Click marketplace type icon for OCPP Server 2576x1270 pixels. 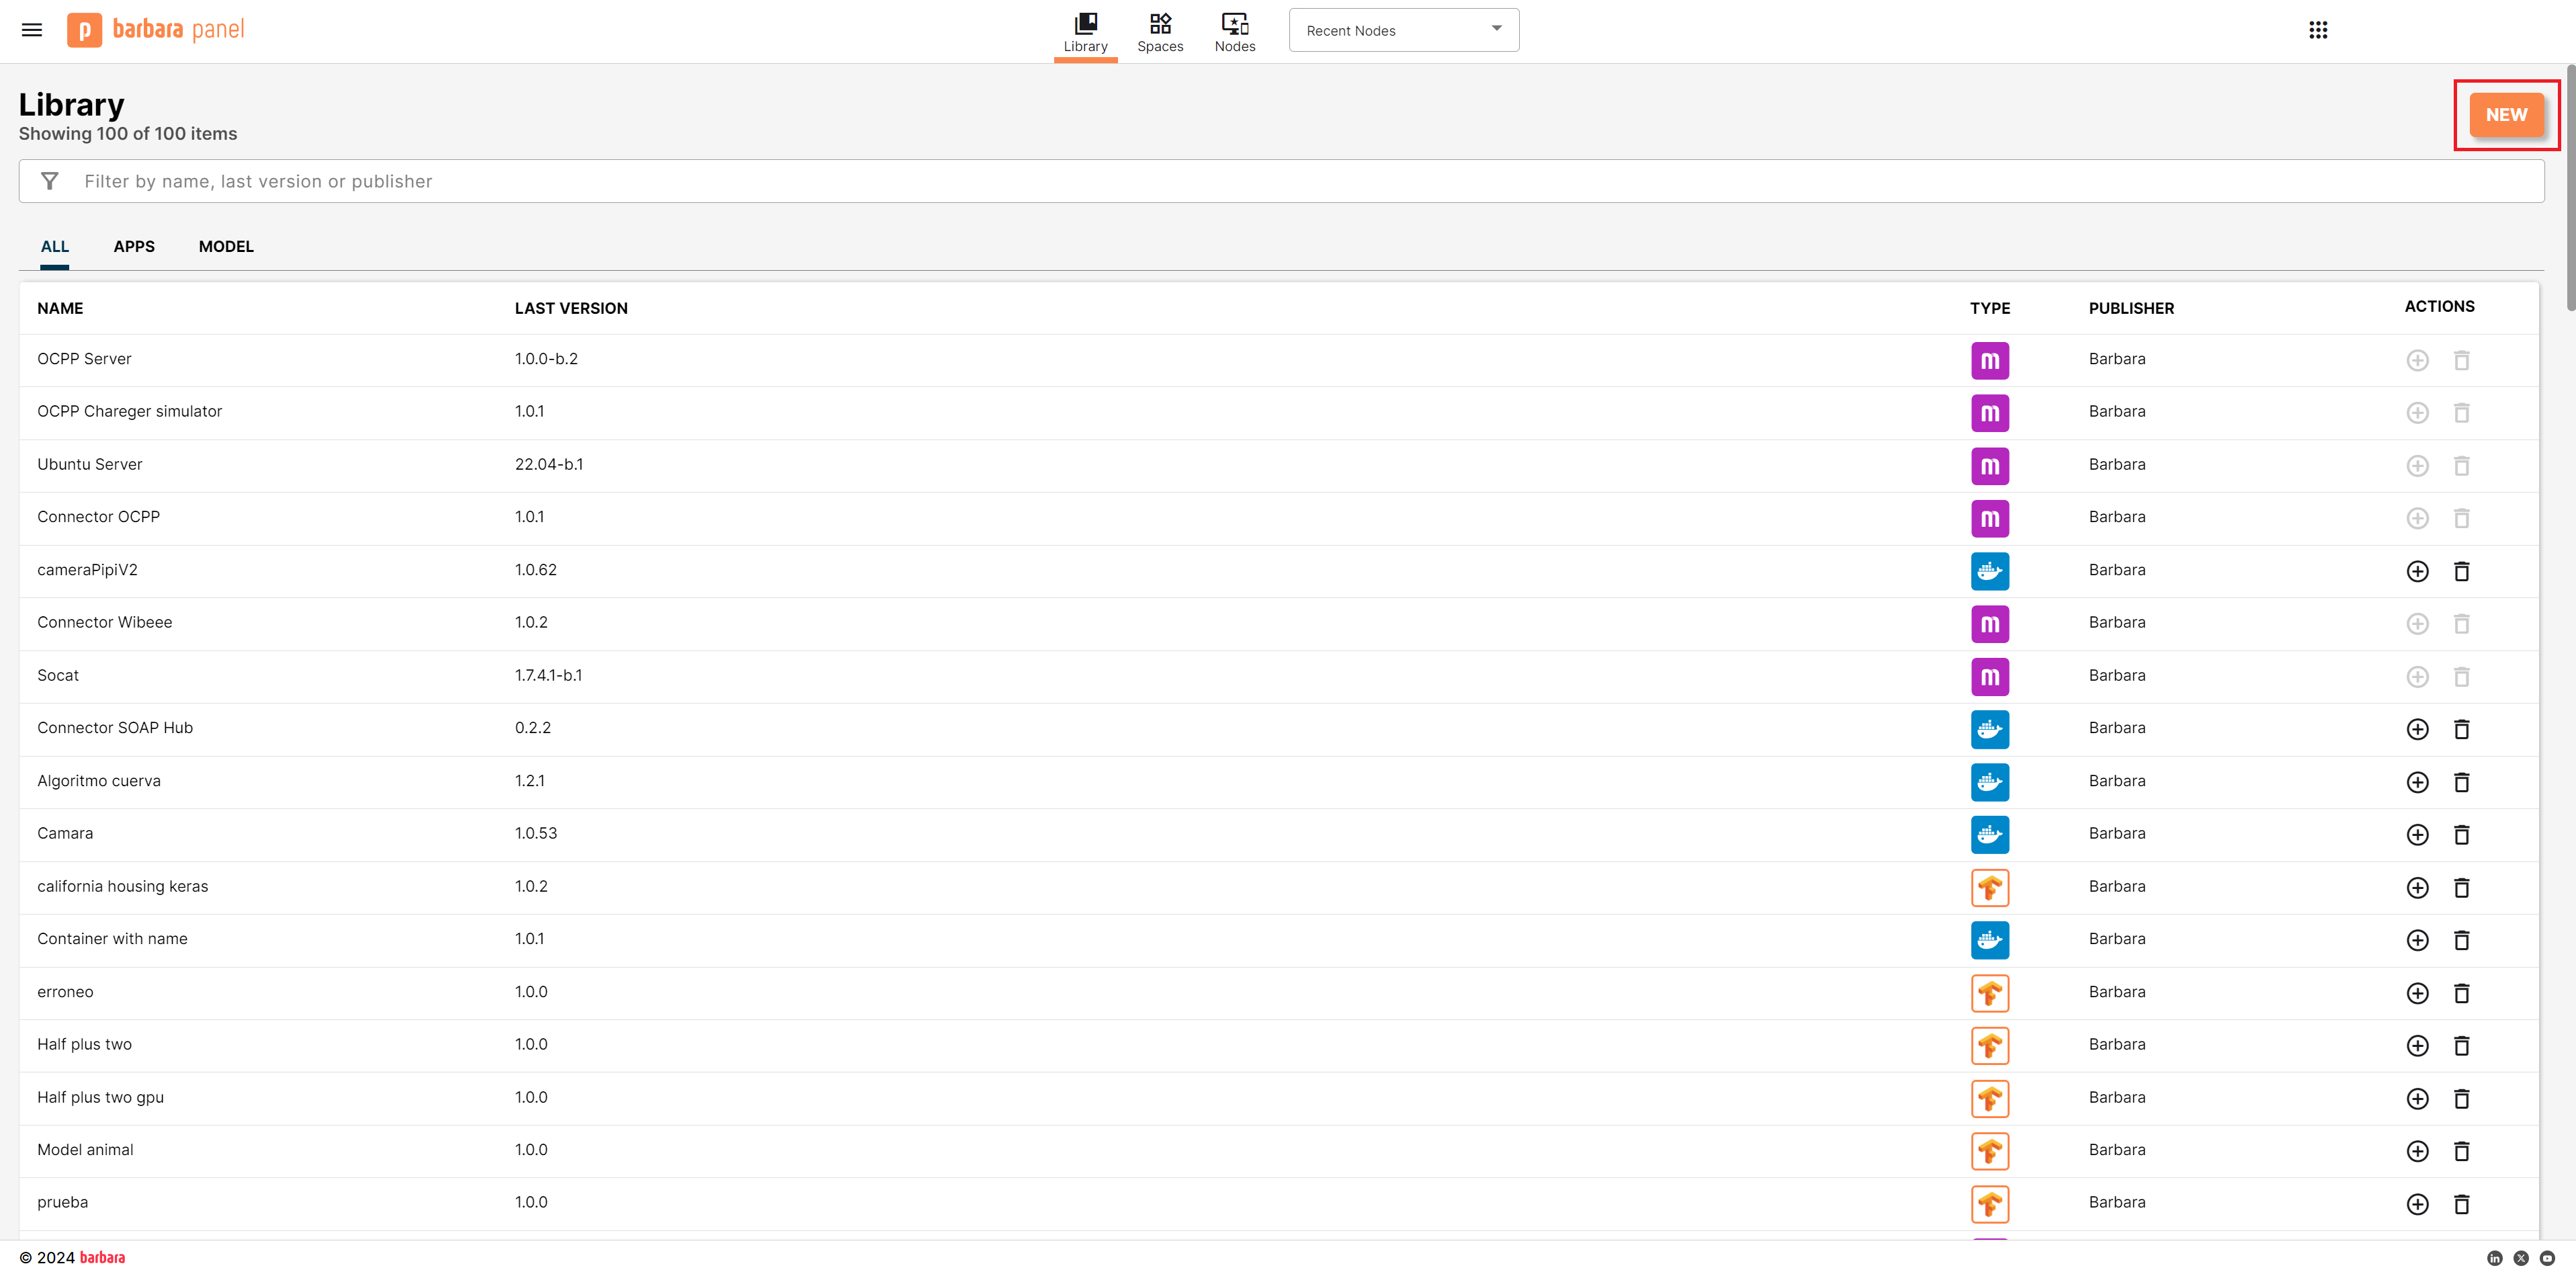(x=1989, y=360)
